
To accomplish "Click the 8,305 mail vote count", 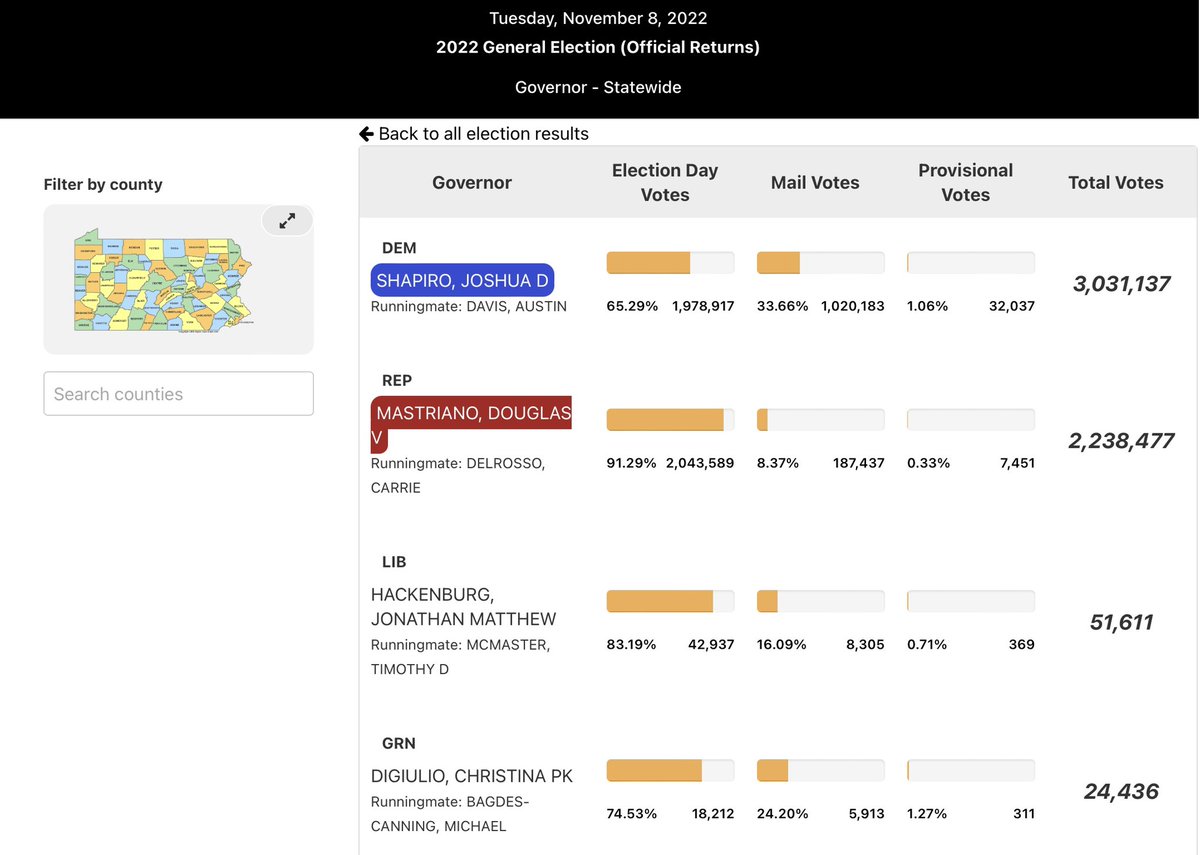I will 865,645.
